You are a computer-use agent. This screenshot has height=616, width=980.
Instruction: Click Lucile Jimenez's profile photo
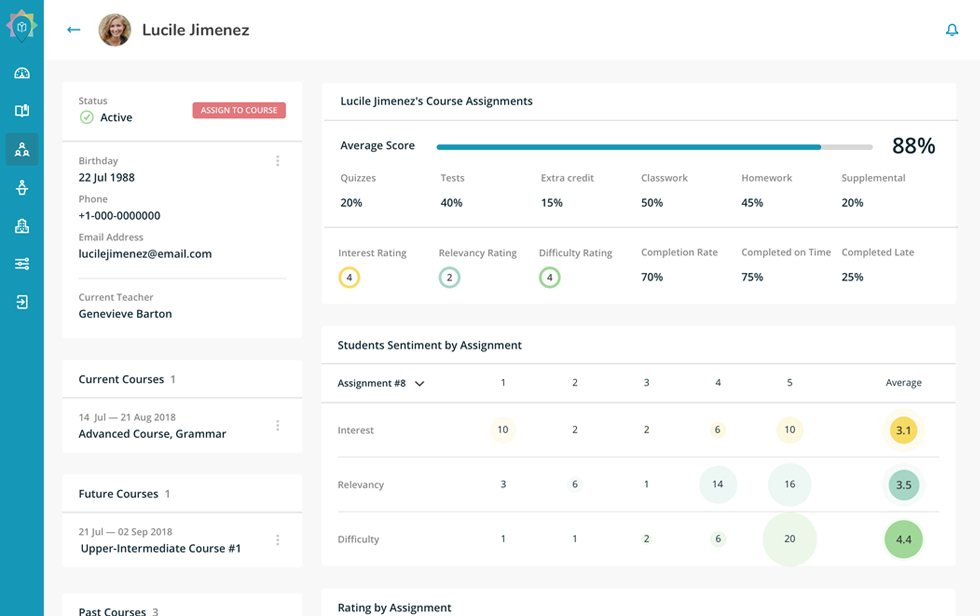pyautogui.click(x=114, y=30)
